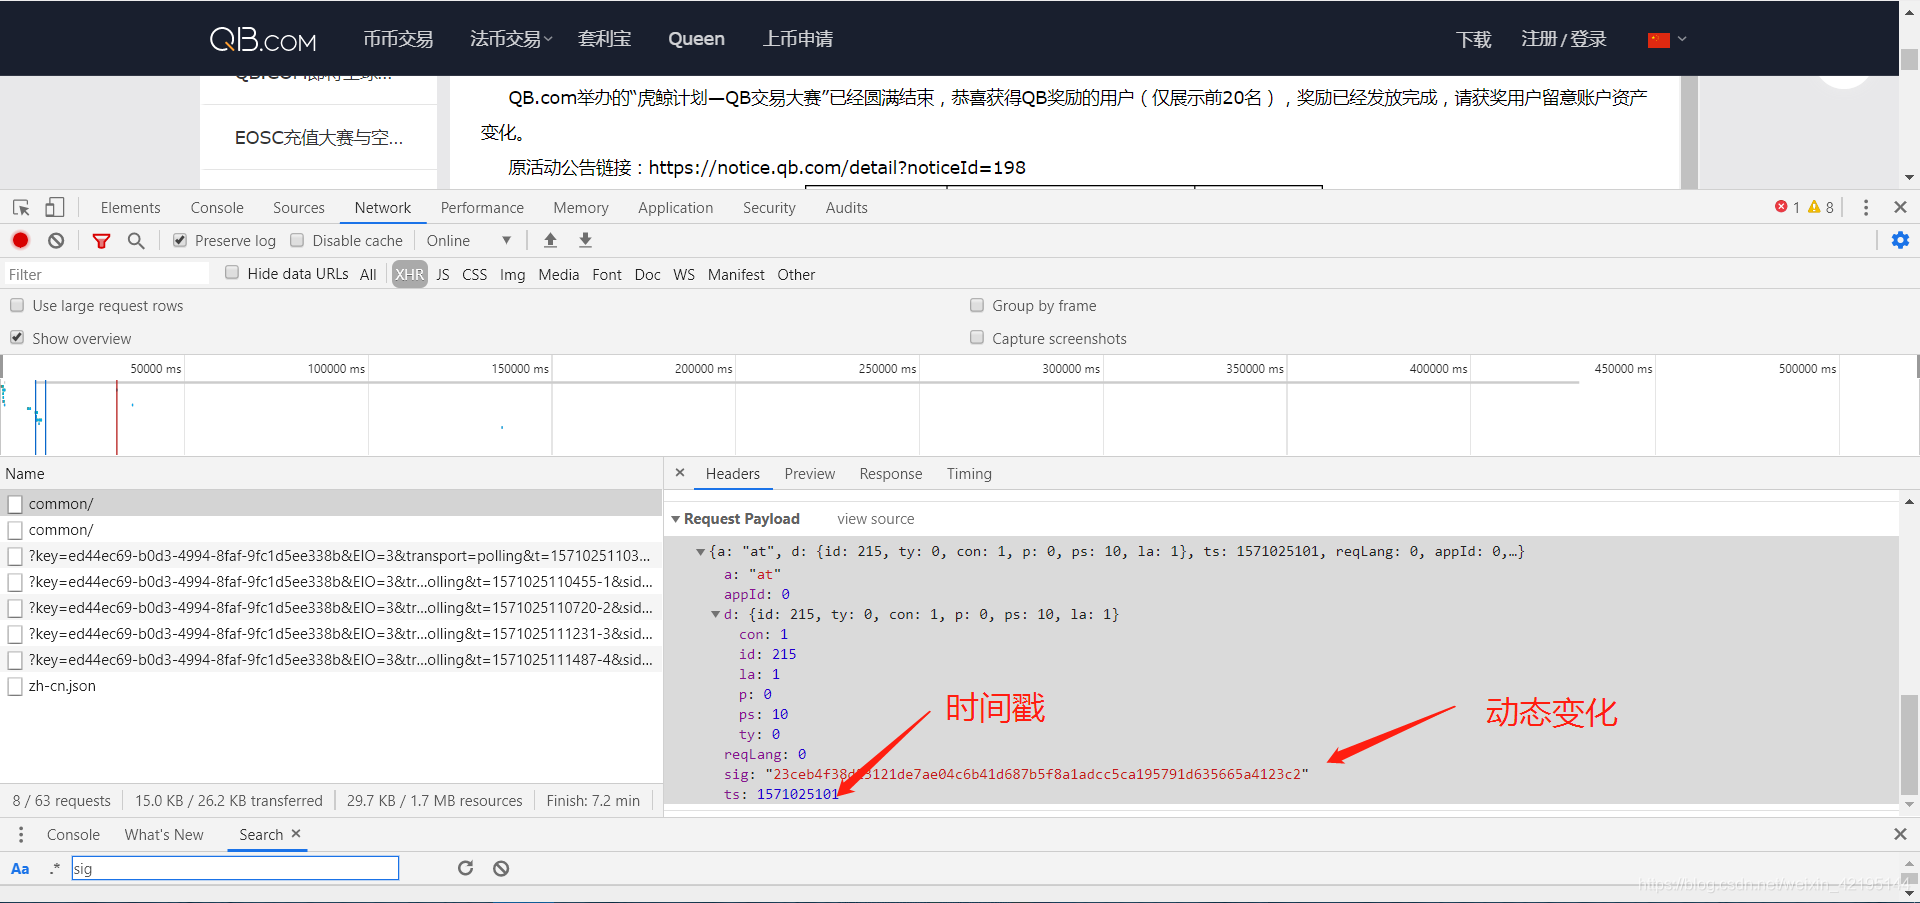Click the red error count icon

point(1781,207)
